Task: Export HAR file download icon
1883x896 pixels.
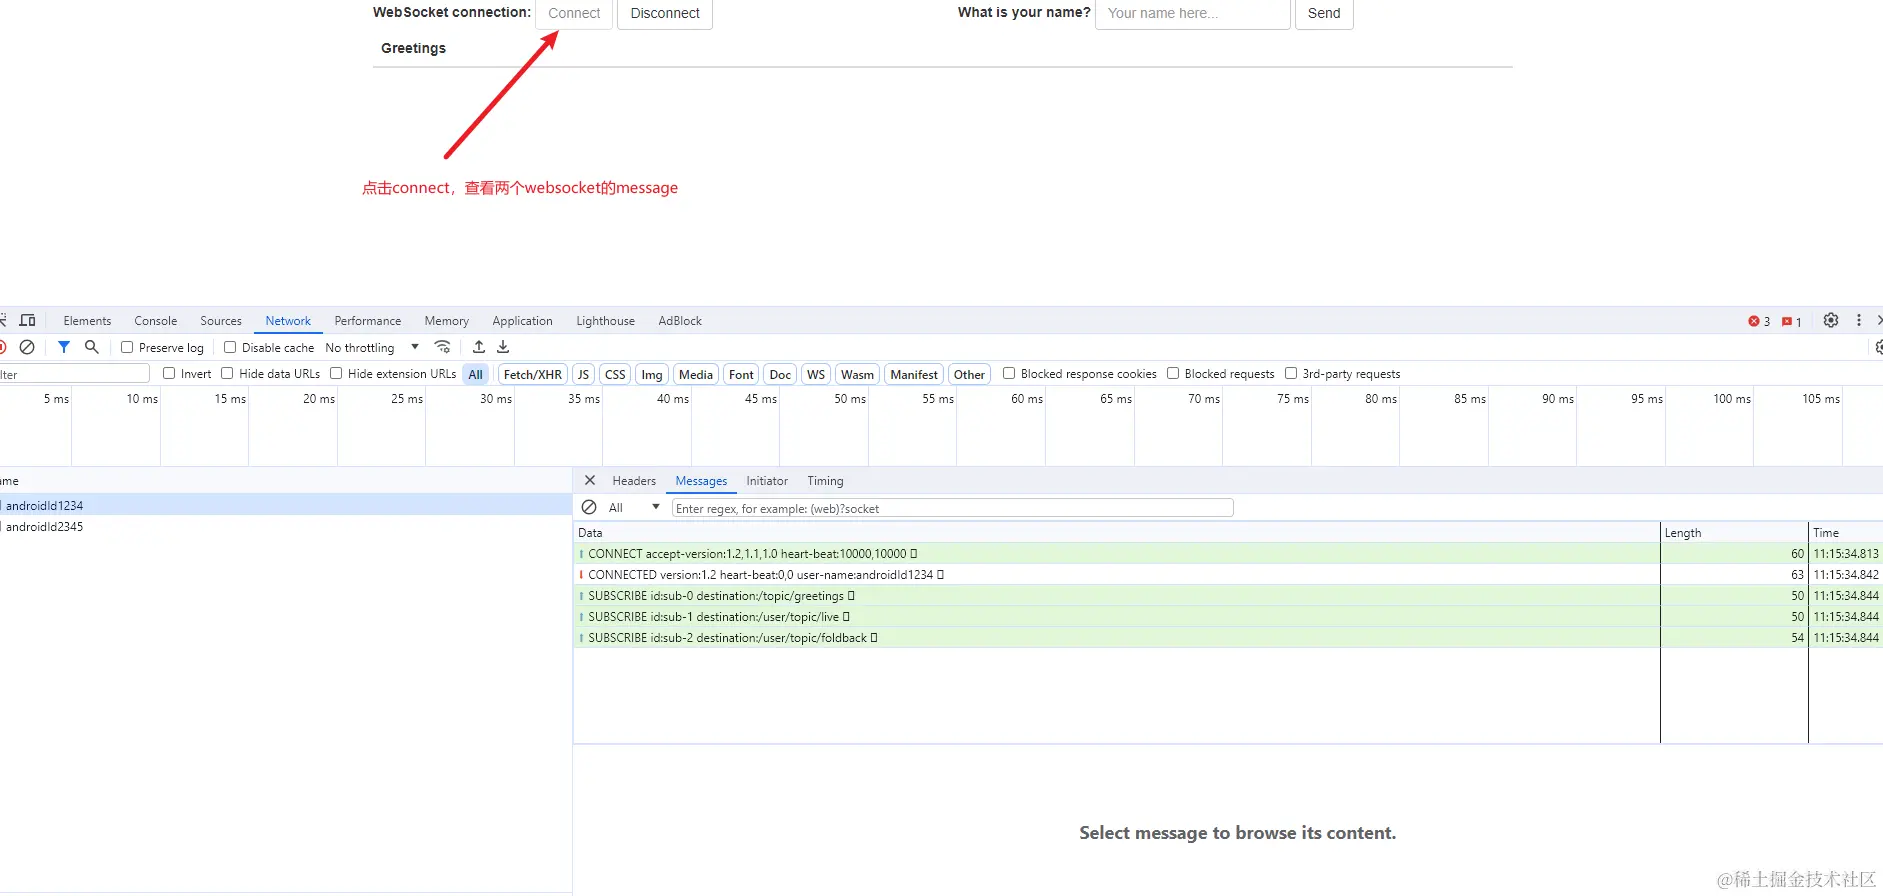Action: tap(503, 347)
